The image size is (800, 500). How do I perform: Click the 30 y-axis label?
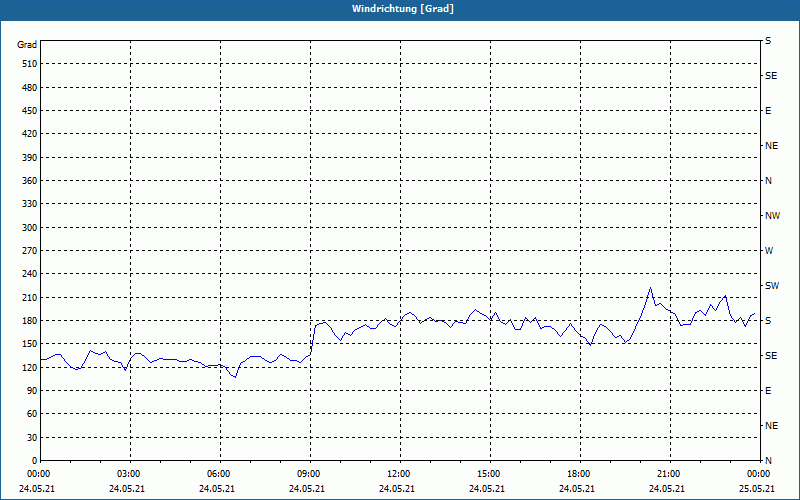32,437
